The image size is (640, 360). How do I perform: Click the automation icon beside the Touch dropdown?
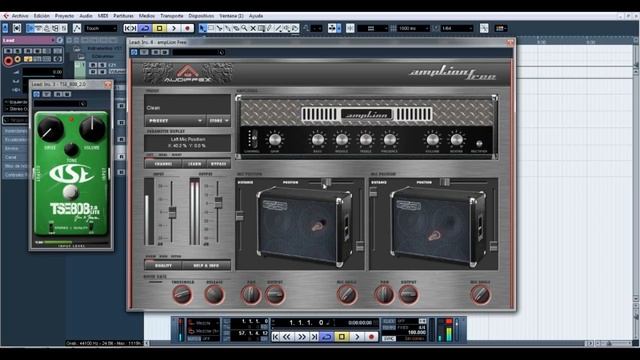[x=77, y=28]
